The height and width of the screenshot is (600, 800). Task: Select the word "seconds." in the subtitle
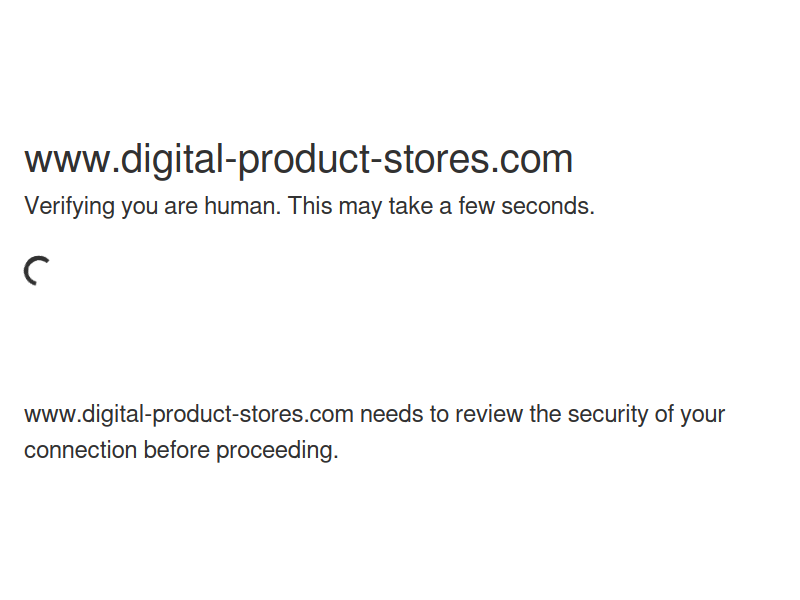click(548, 206)
